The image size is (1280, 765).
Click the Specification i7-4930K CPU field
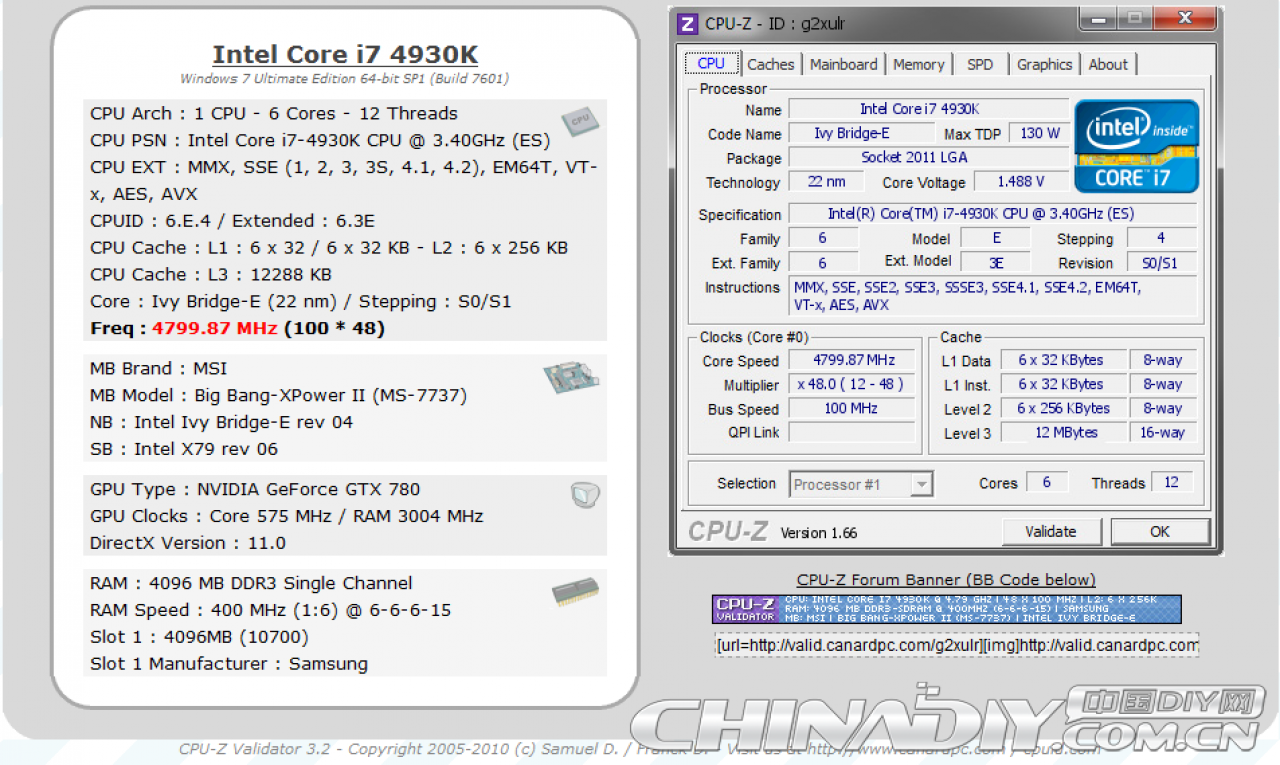click(993, 213)
